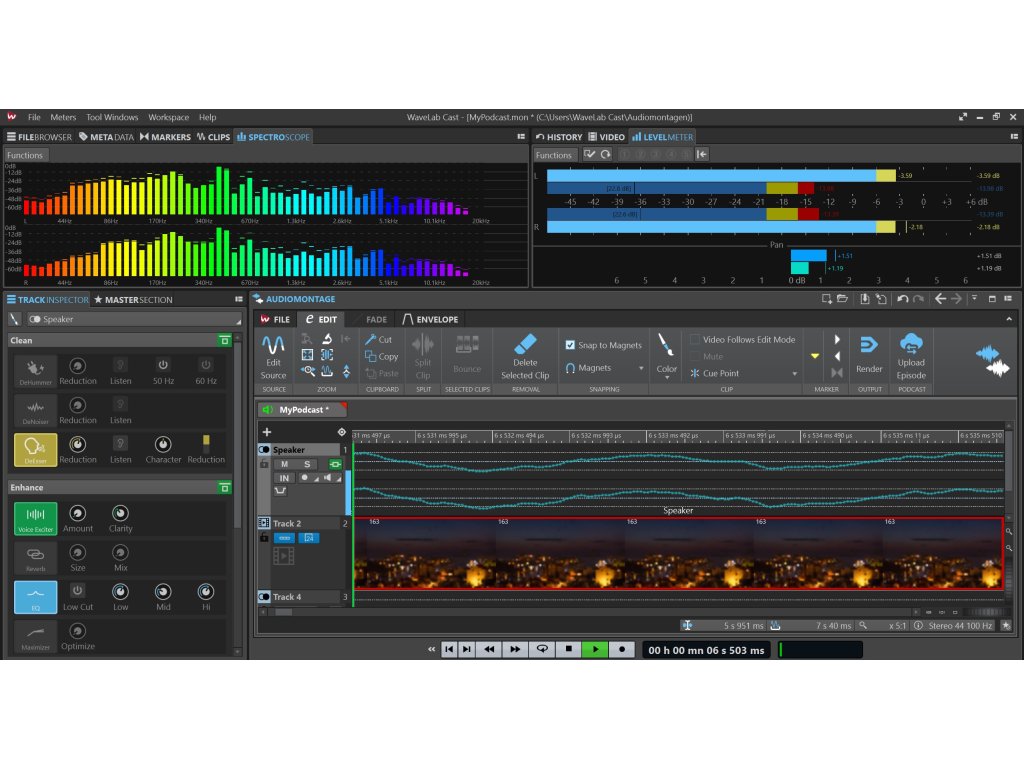This screenshot has width=1024, height=768.
Task: Toggle the Voice Exciter effect button
Action: 35,519
